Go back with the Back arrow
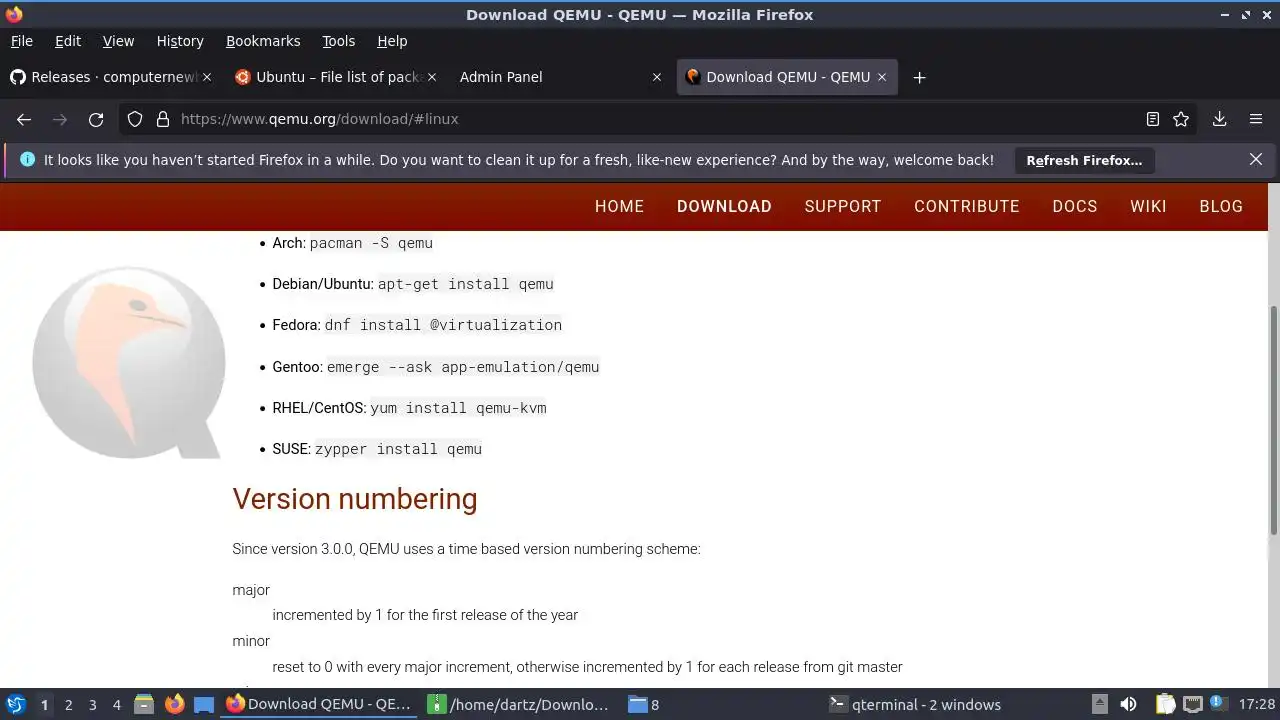This screenshot has width=1280, height=720. click(24, 119)
